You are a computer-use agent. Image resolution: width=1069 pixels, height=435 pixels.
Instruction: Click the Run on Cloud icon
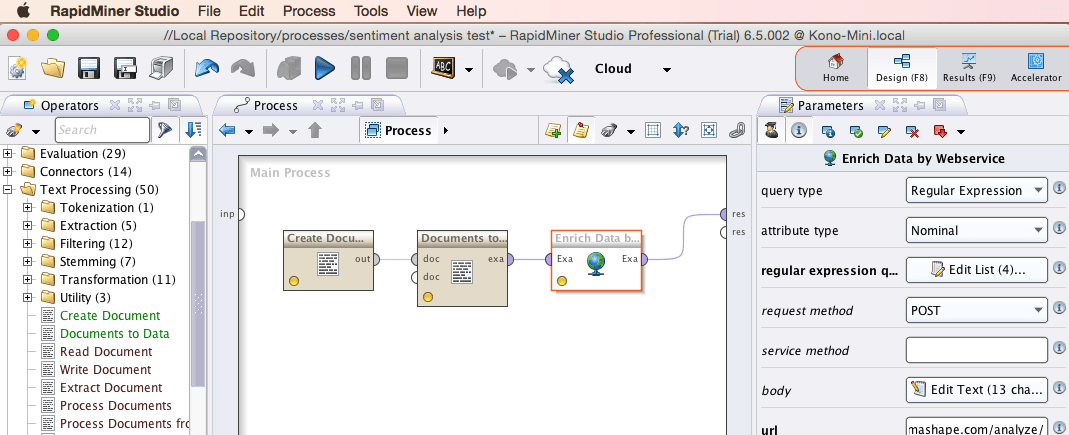505,68
